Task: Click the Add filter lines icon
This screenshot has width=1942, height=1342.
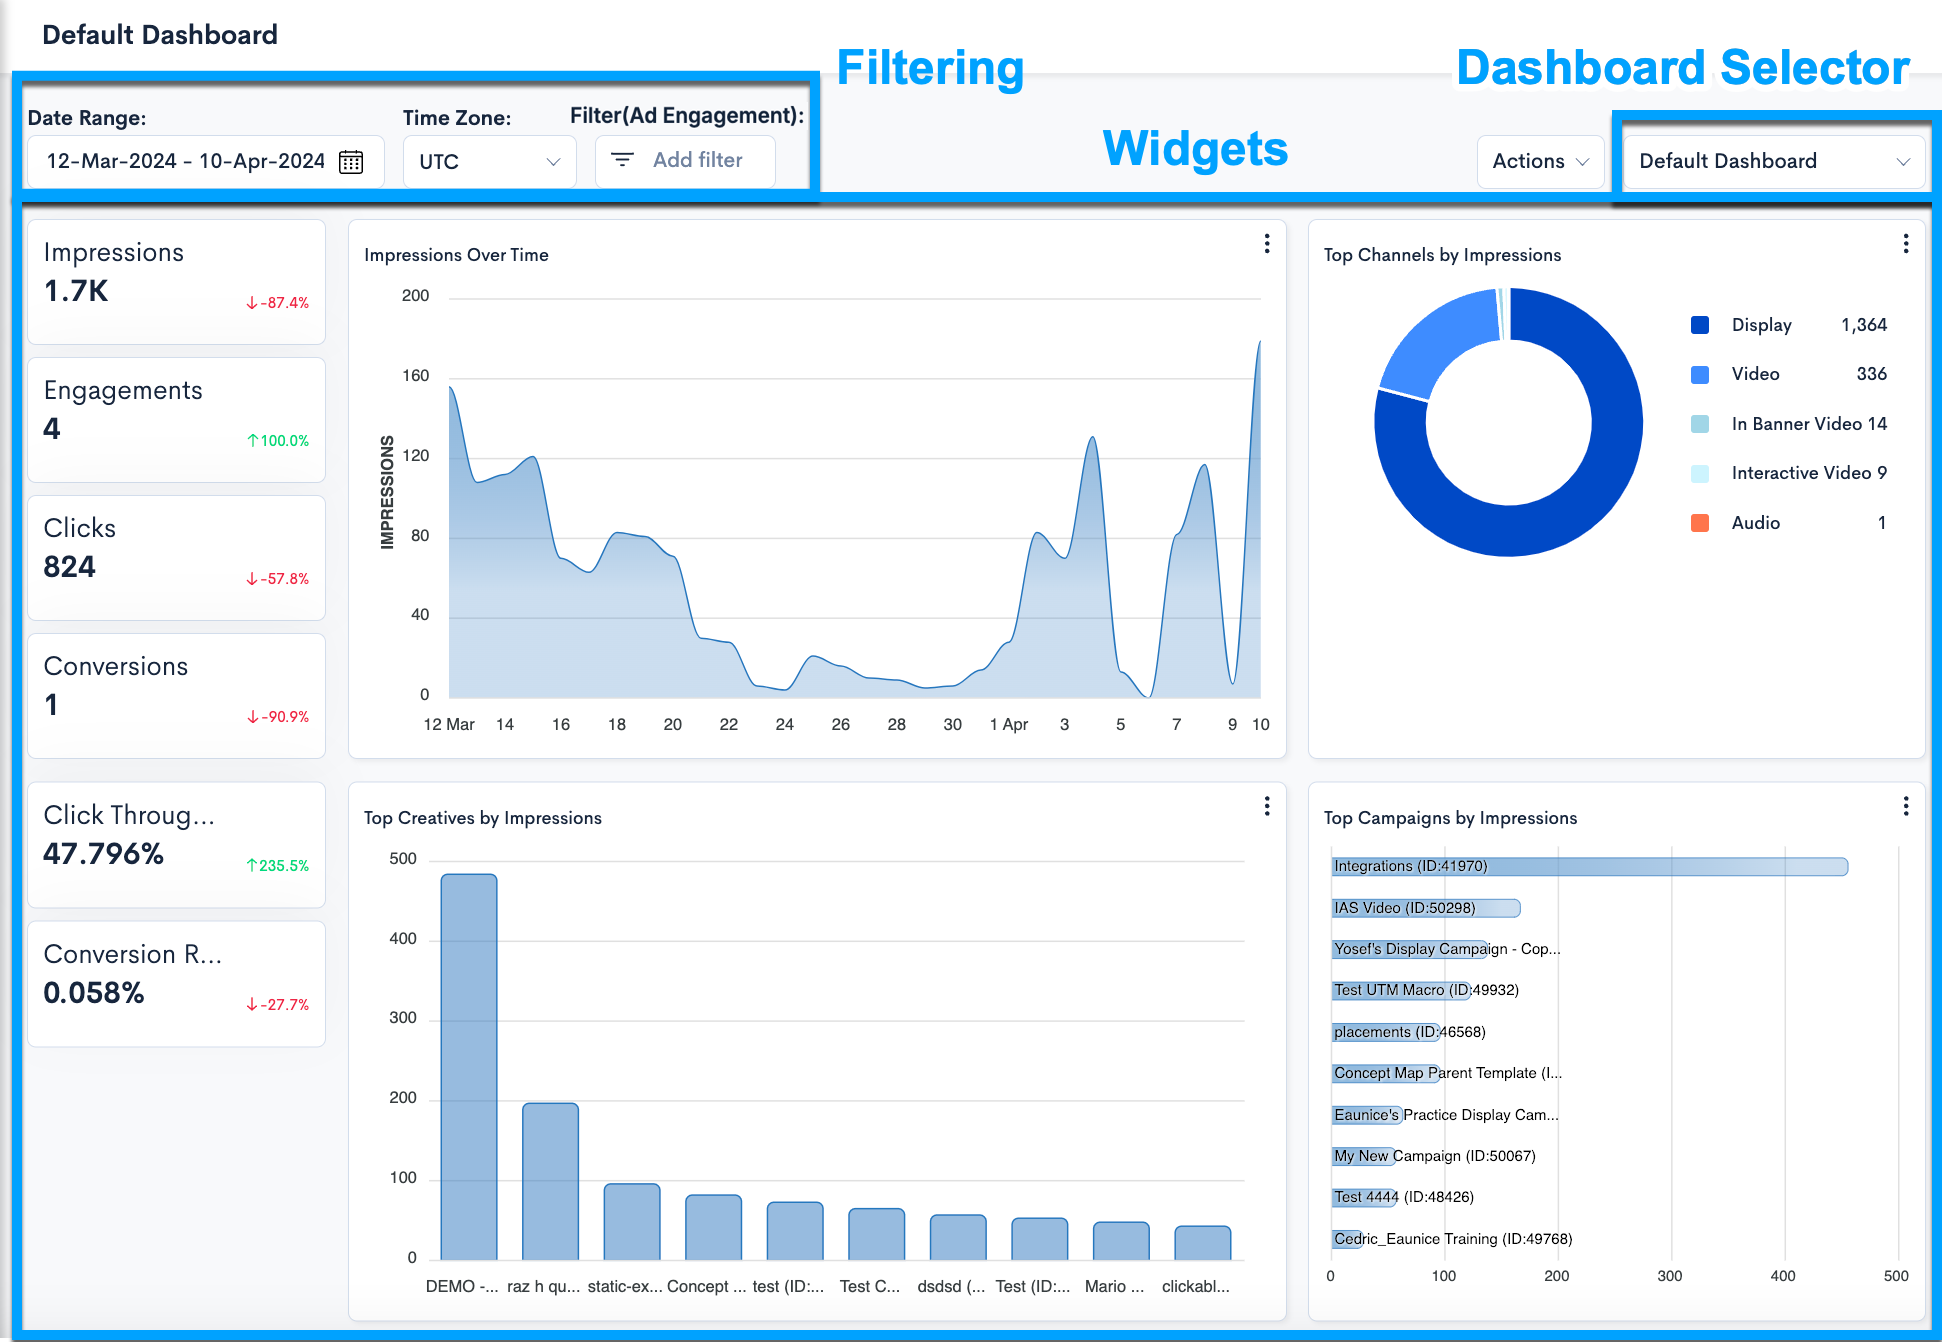Action: (x=622, y=160)
